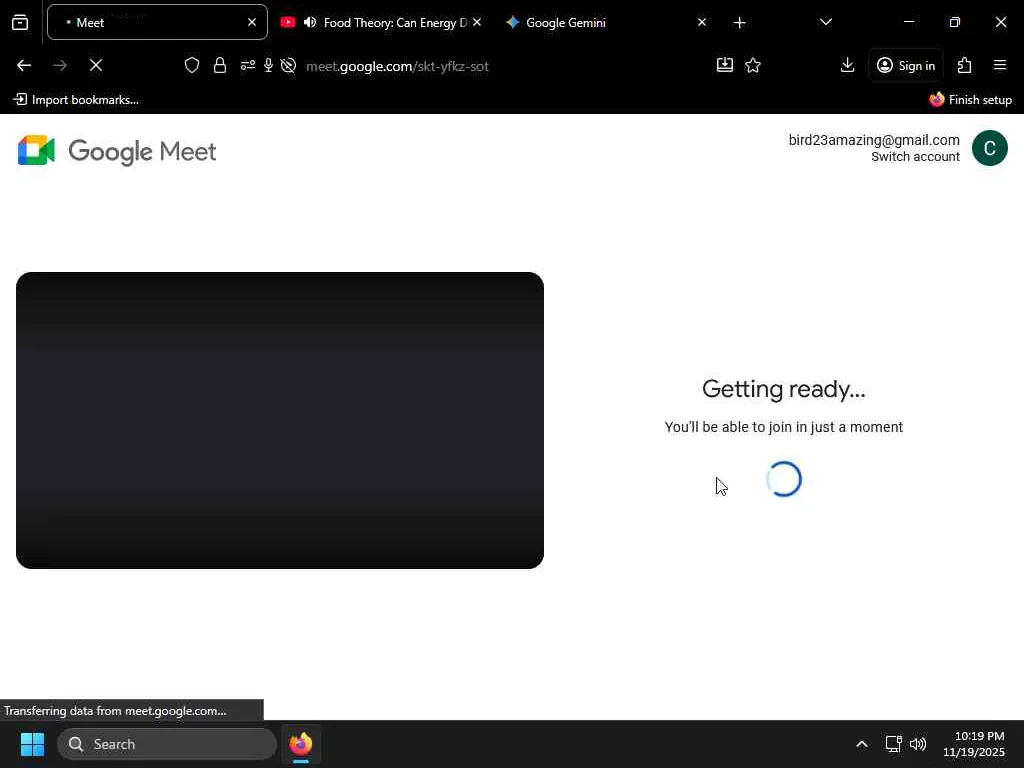Mute the Food Theory tab audio icon

310,22
